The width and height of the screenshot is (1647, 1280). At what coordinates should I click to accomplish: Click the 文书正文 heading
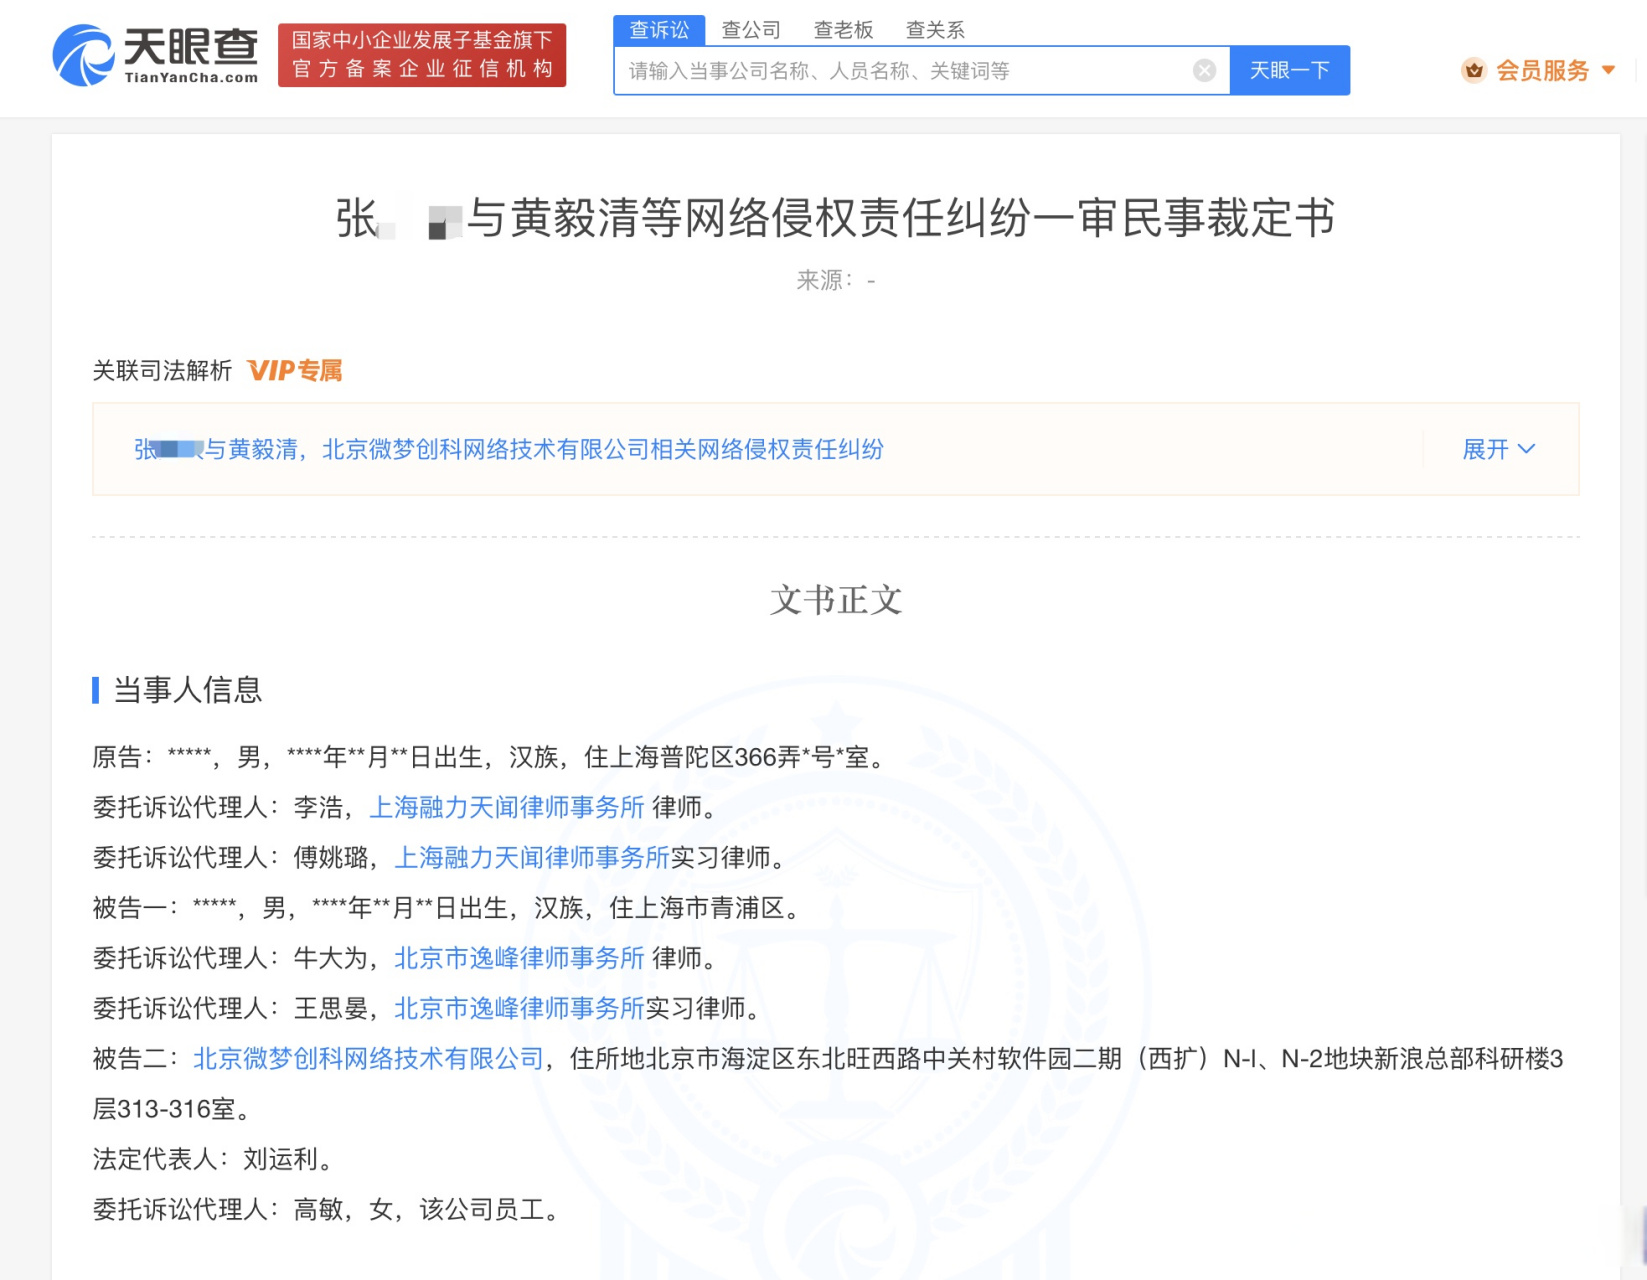[836, 600]
